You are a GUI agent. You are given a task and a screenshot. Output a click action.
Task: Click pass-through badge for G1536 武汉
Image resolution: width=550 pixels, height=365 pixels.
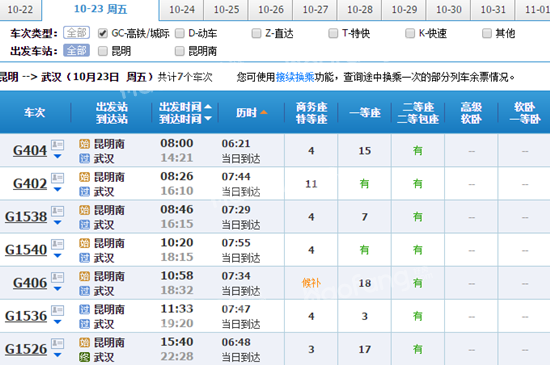coord(85,324)
